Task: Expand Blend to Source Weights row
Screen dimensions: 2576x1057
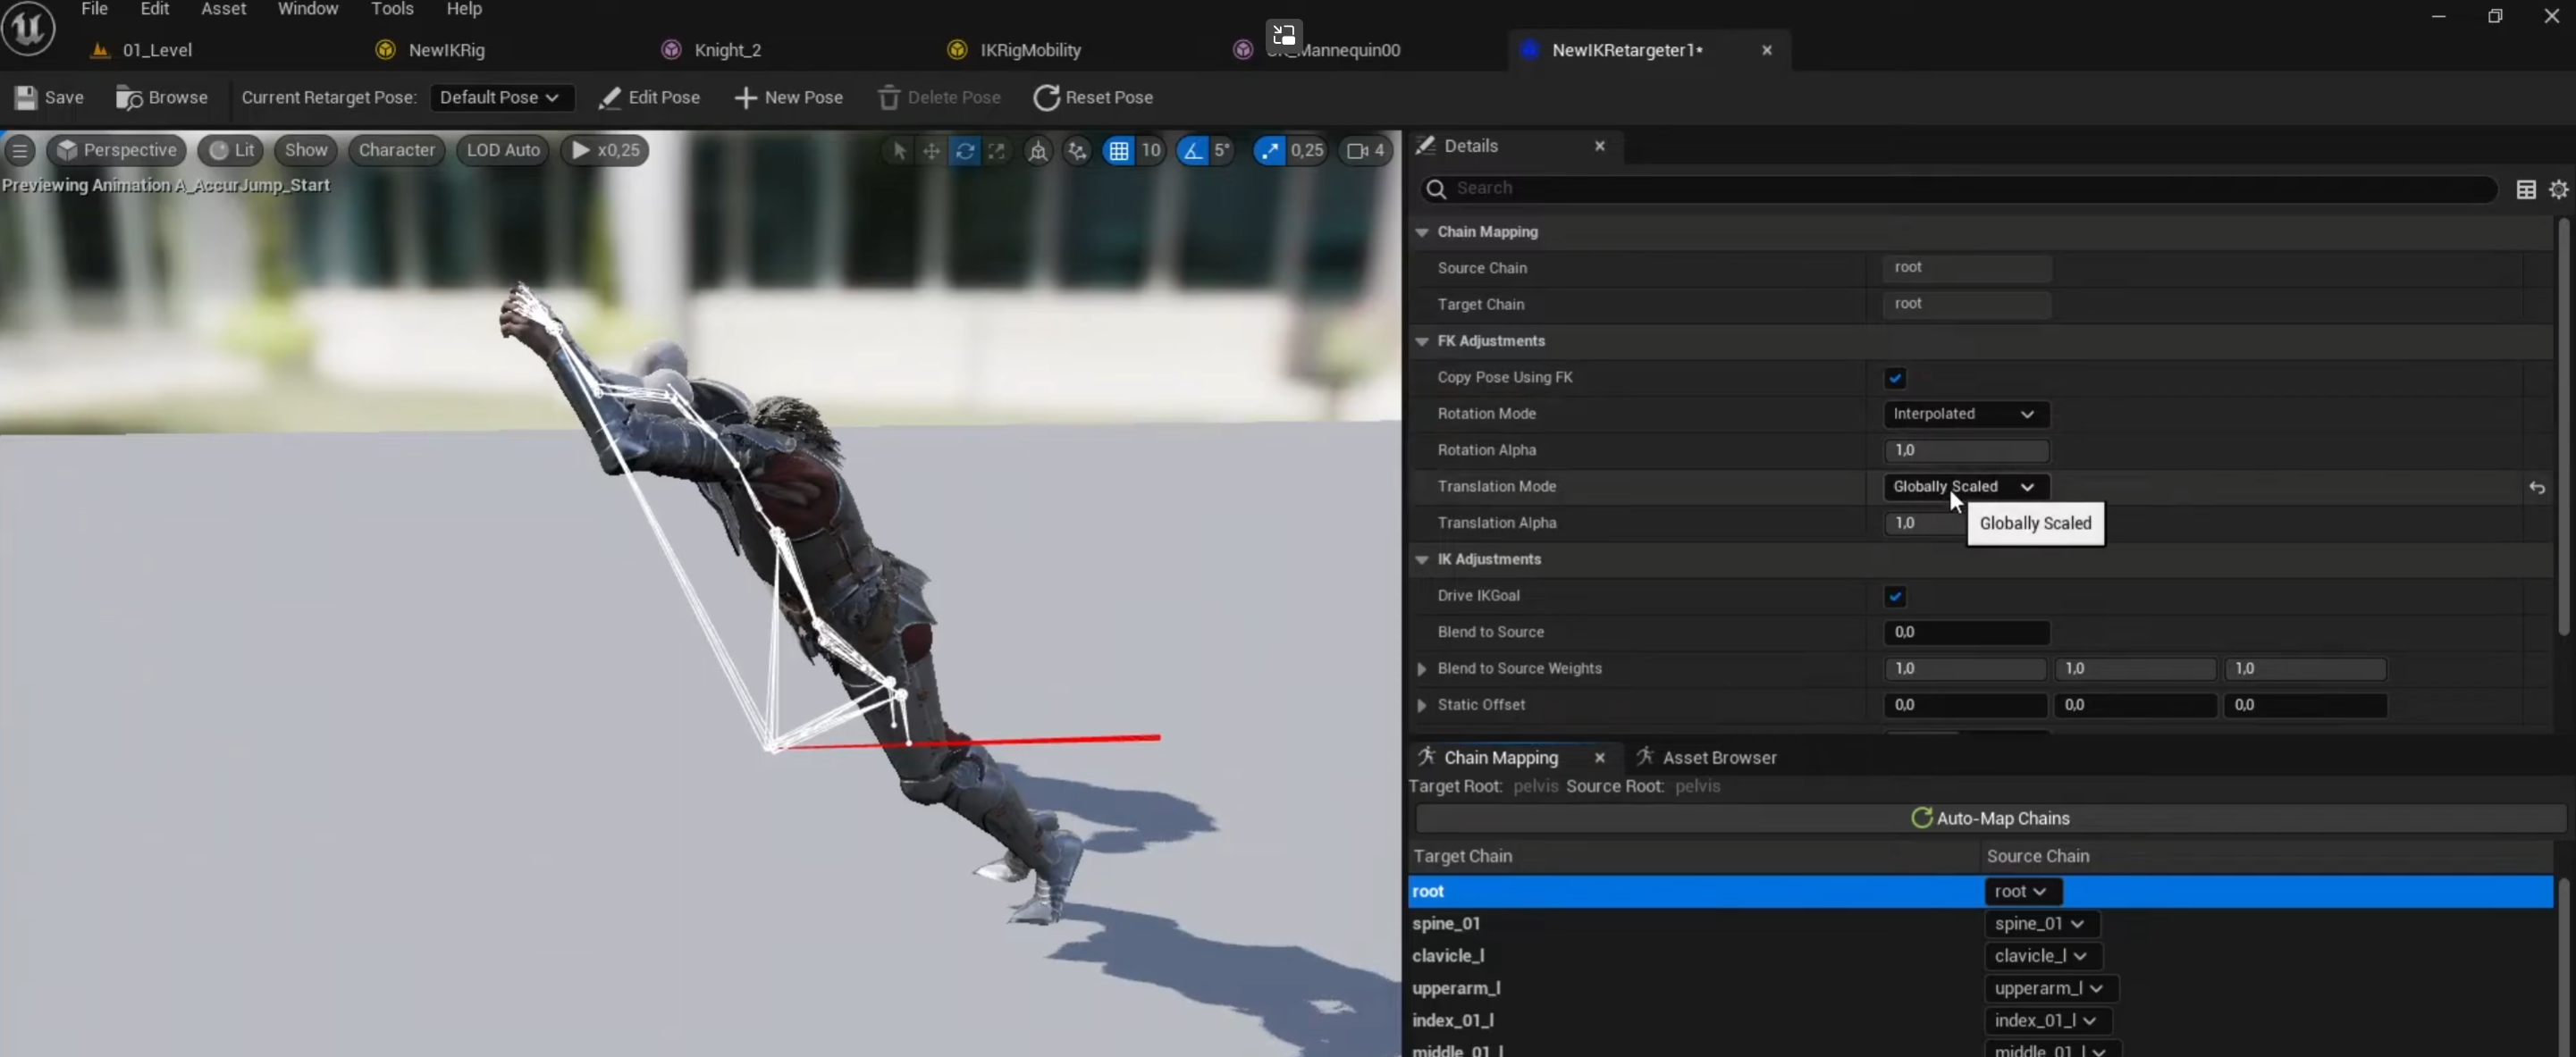Action: (1421, 669)
